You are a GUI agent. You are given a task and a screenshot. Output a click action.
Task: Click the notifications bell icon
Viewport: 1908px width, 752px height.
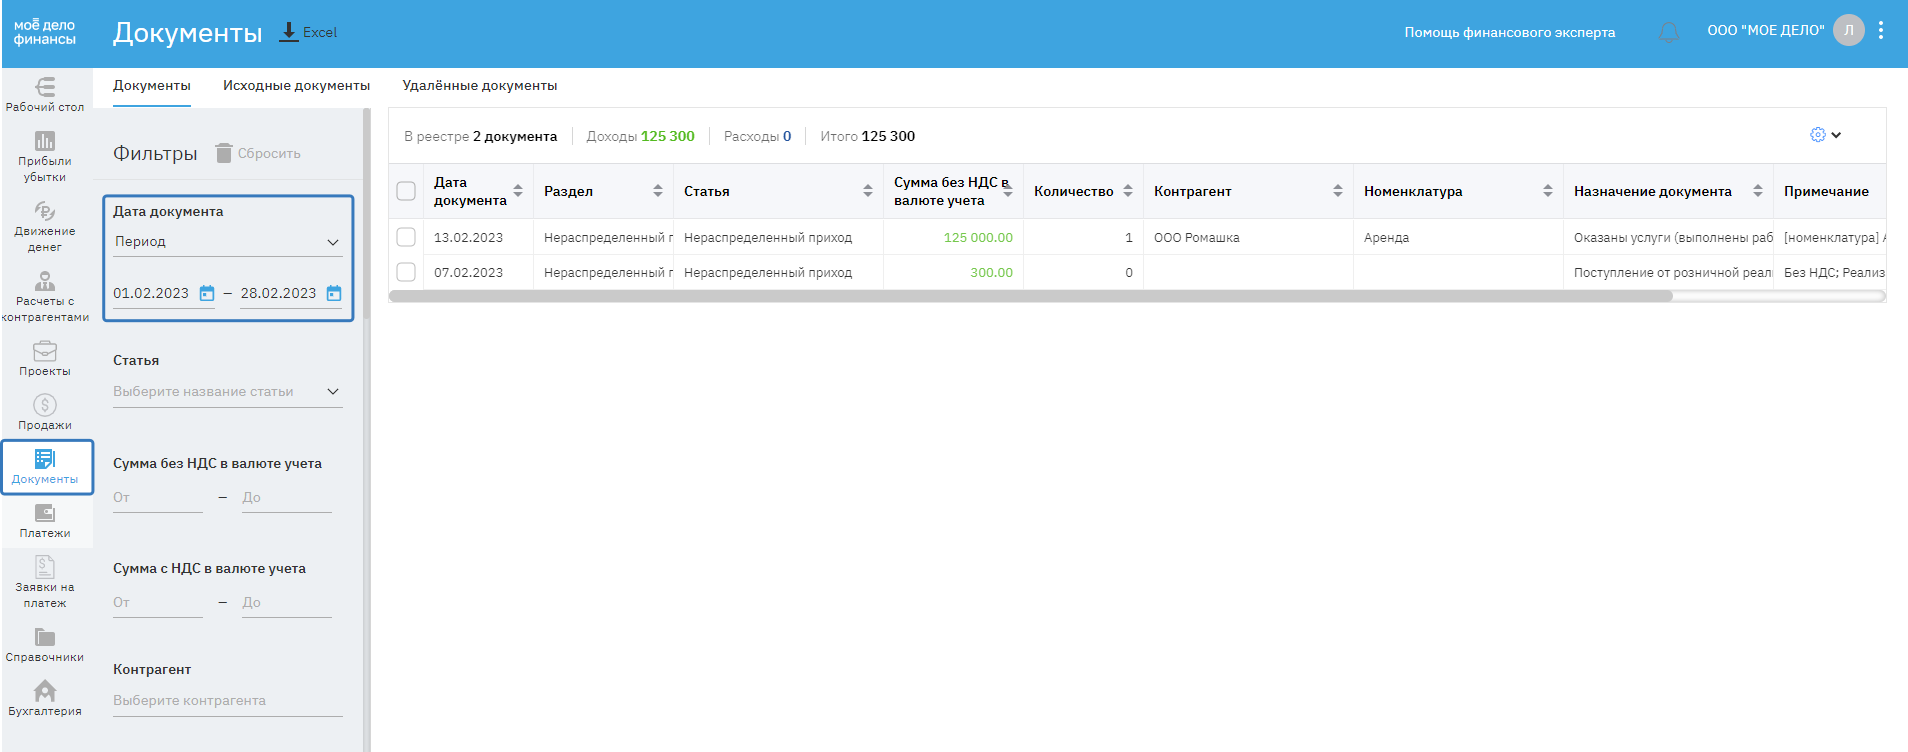pyautogui.click(x=1668, y=32)
